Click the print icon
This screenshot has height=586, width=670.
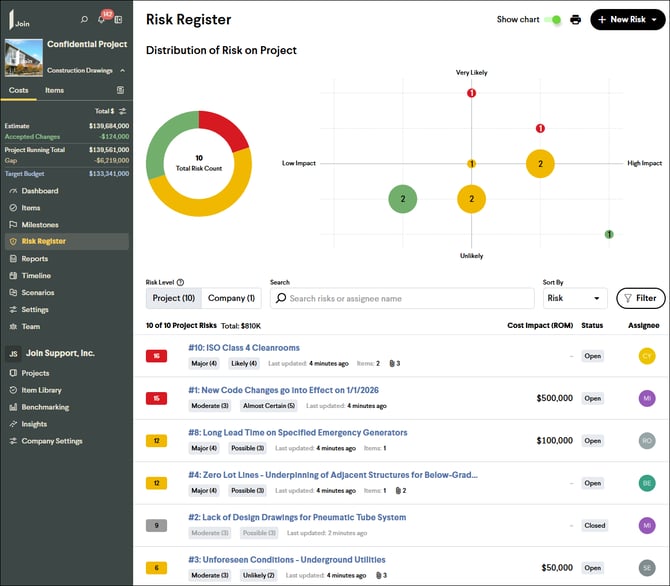pos(575,19)
